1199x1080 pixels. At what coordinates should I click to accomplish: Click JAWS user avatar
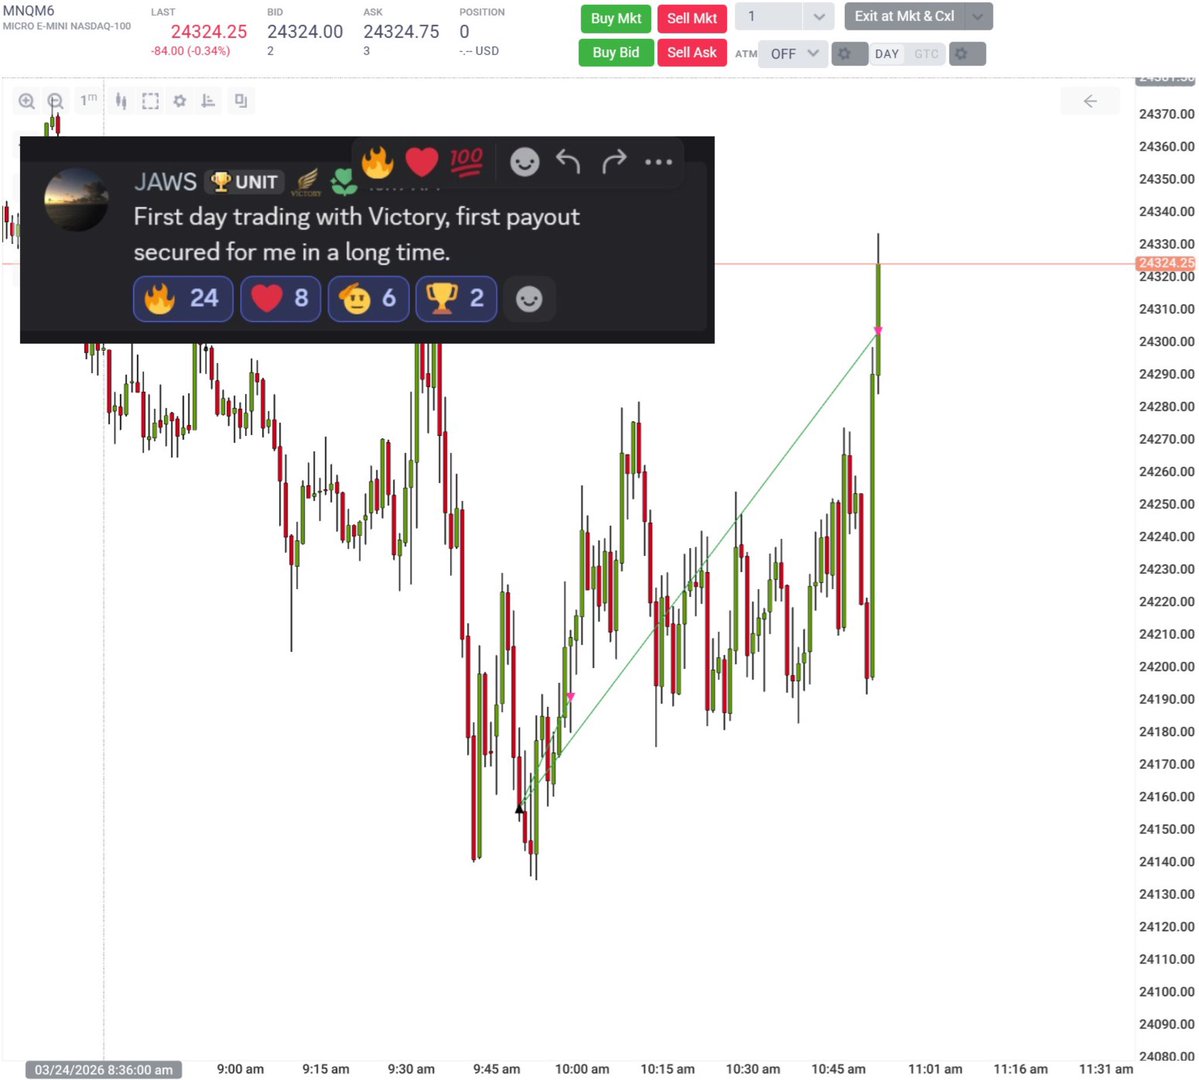(76, 200)
